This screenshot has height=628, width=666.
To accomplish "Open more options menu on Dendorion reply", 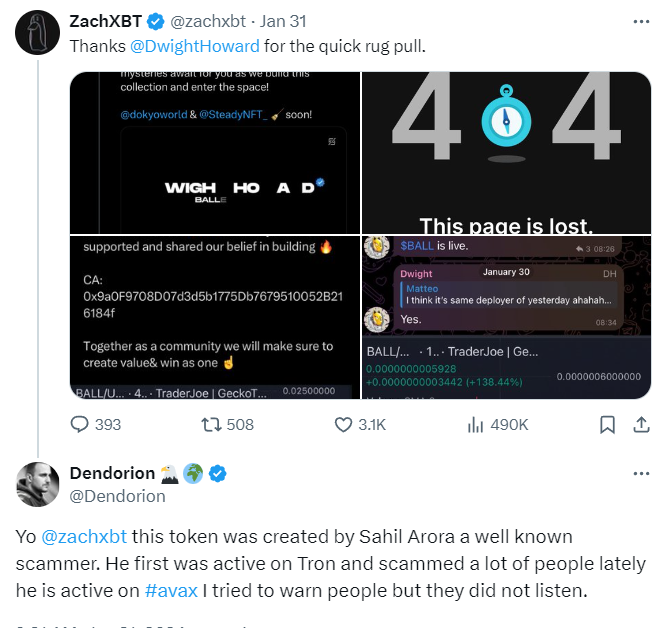I will click(x=641, y=473).
